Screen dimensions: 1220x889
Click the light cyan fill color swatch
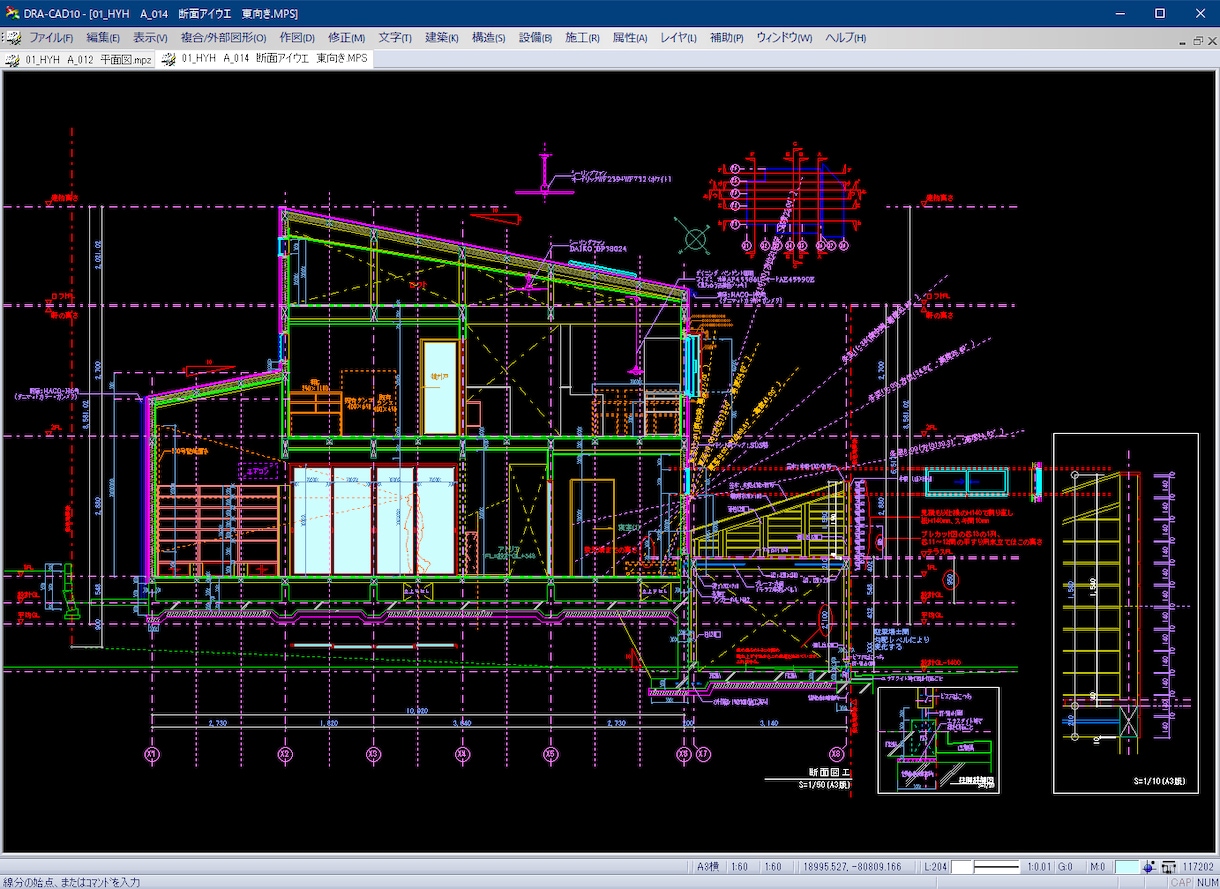(x=1127, y=867)
